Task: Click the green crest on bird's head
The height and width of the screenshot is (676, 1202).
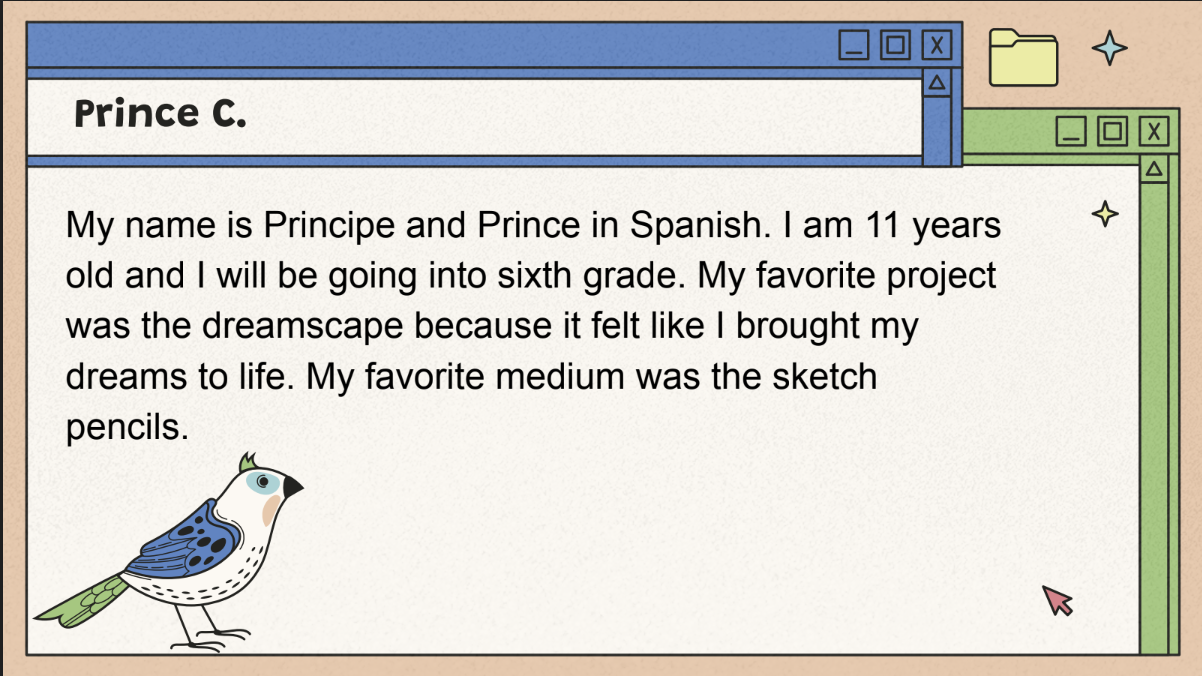Action: coord(247,462)
